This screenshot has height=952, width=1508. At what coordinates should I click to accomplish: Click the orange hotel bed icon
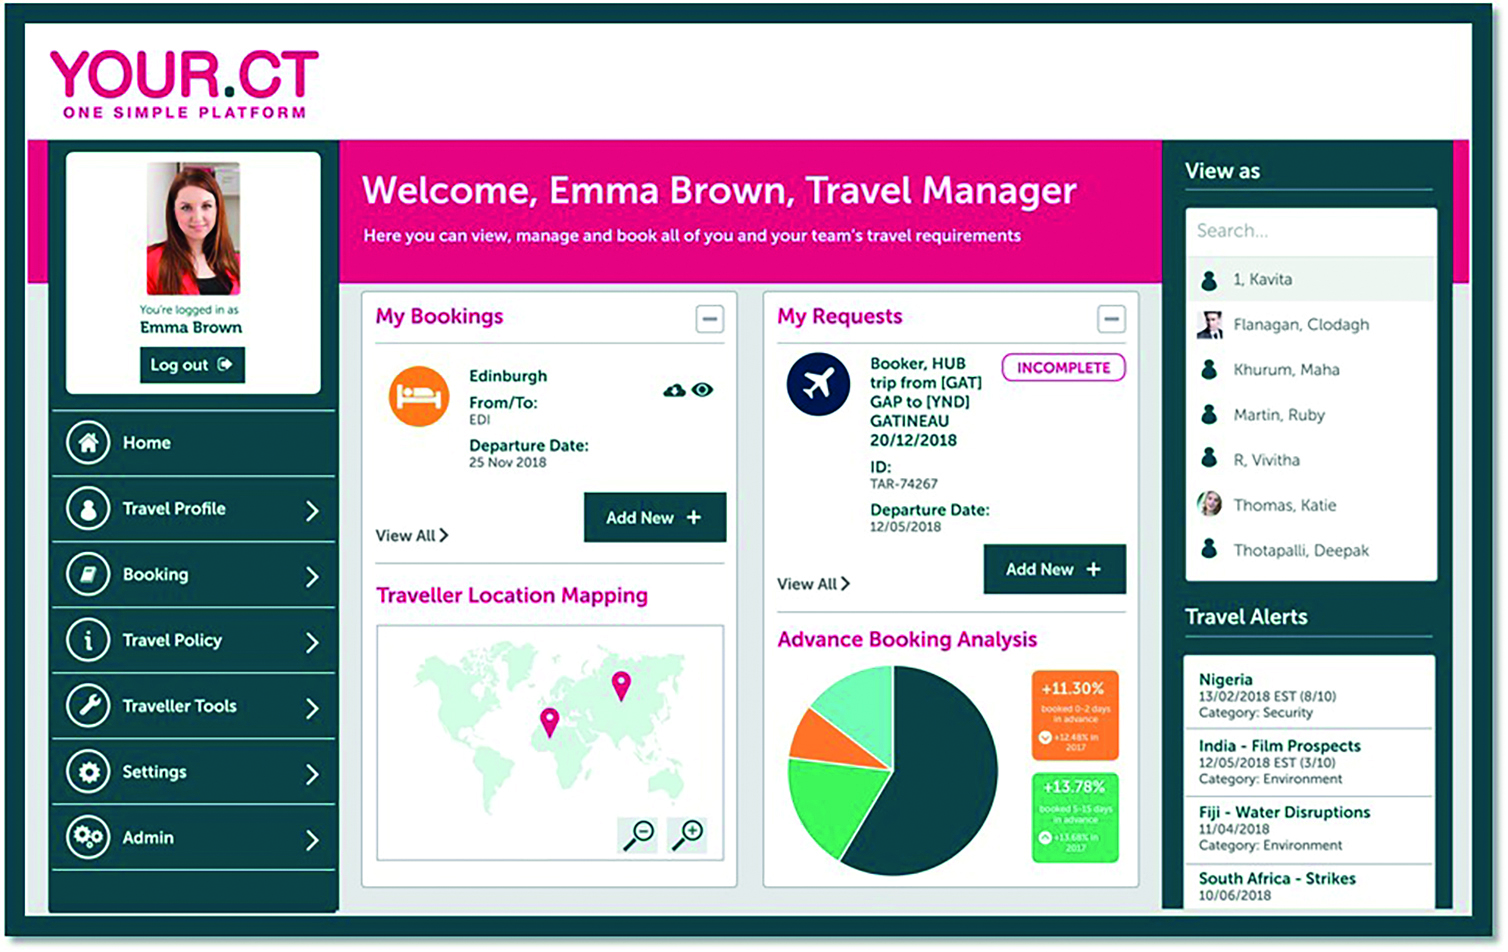point(418,397)
